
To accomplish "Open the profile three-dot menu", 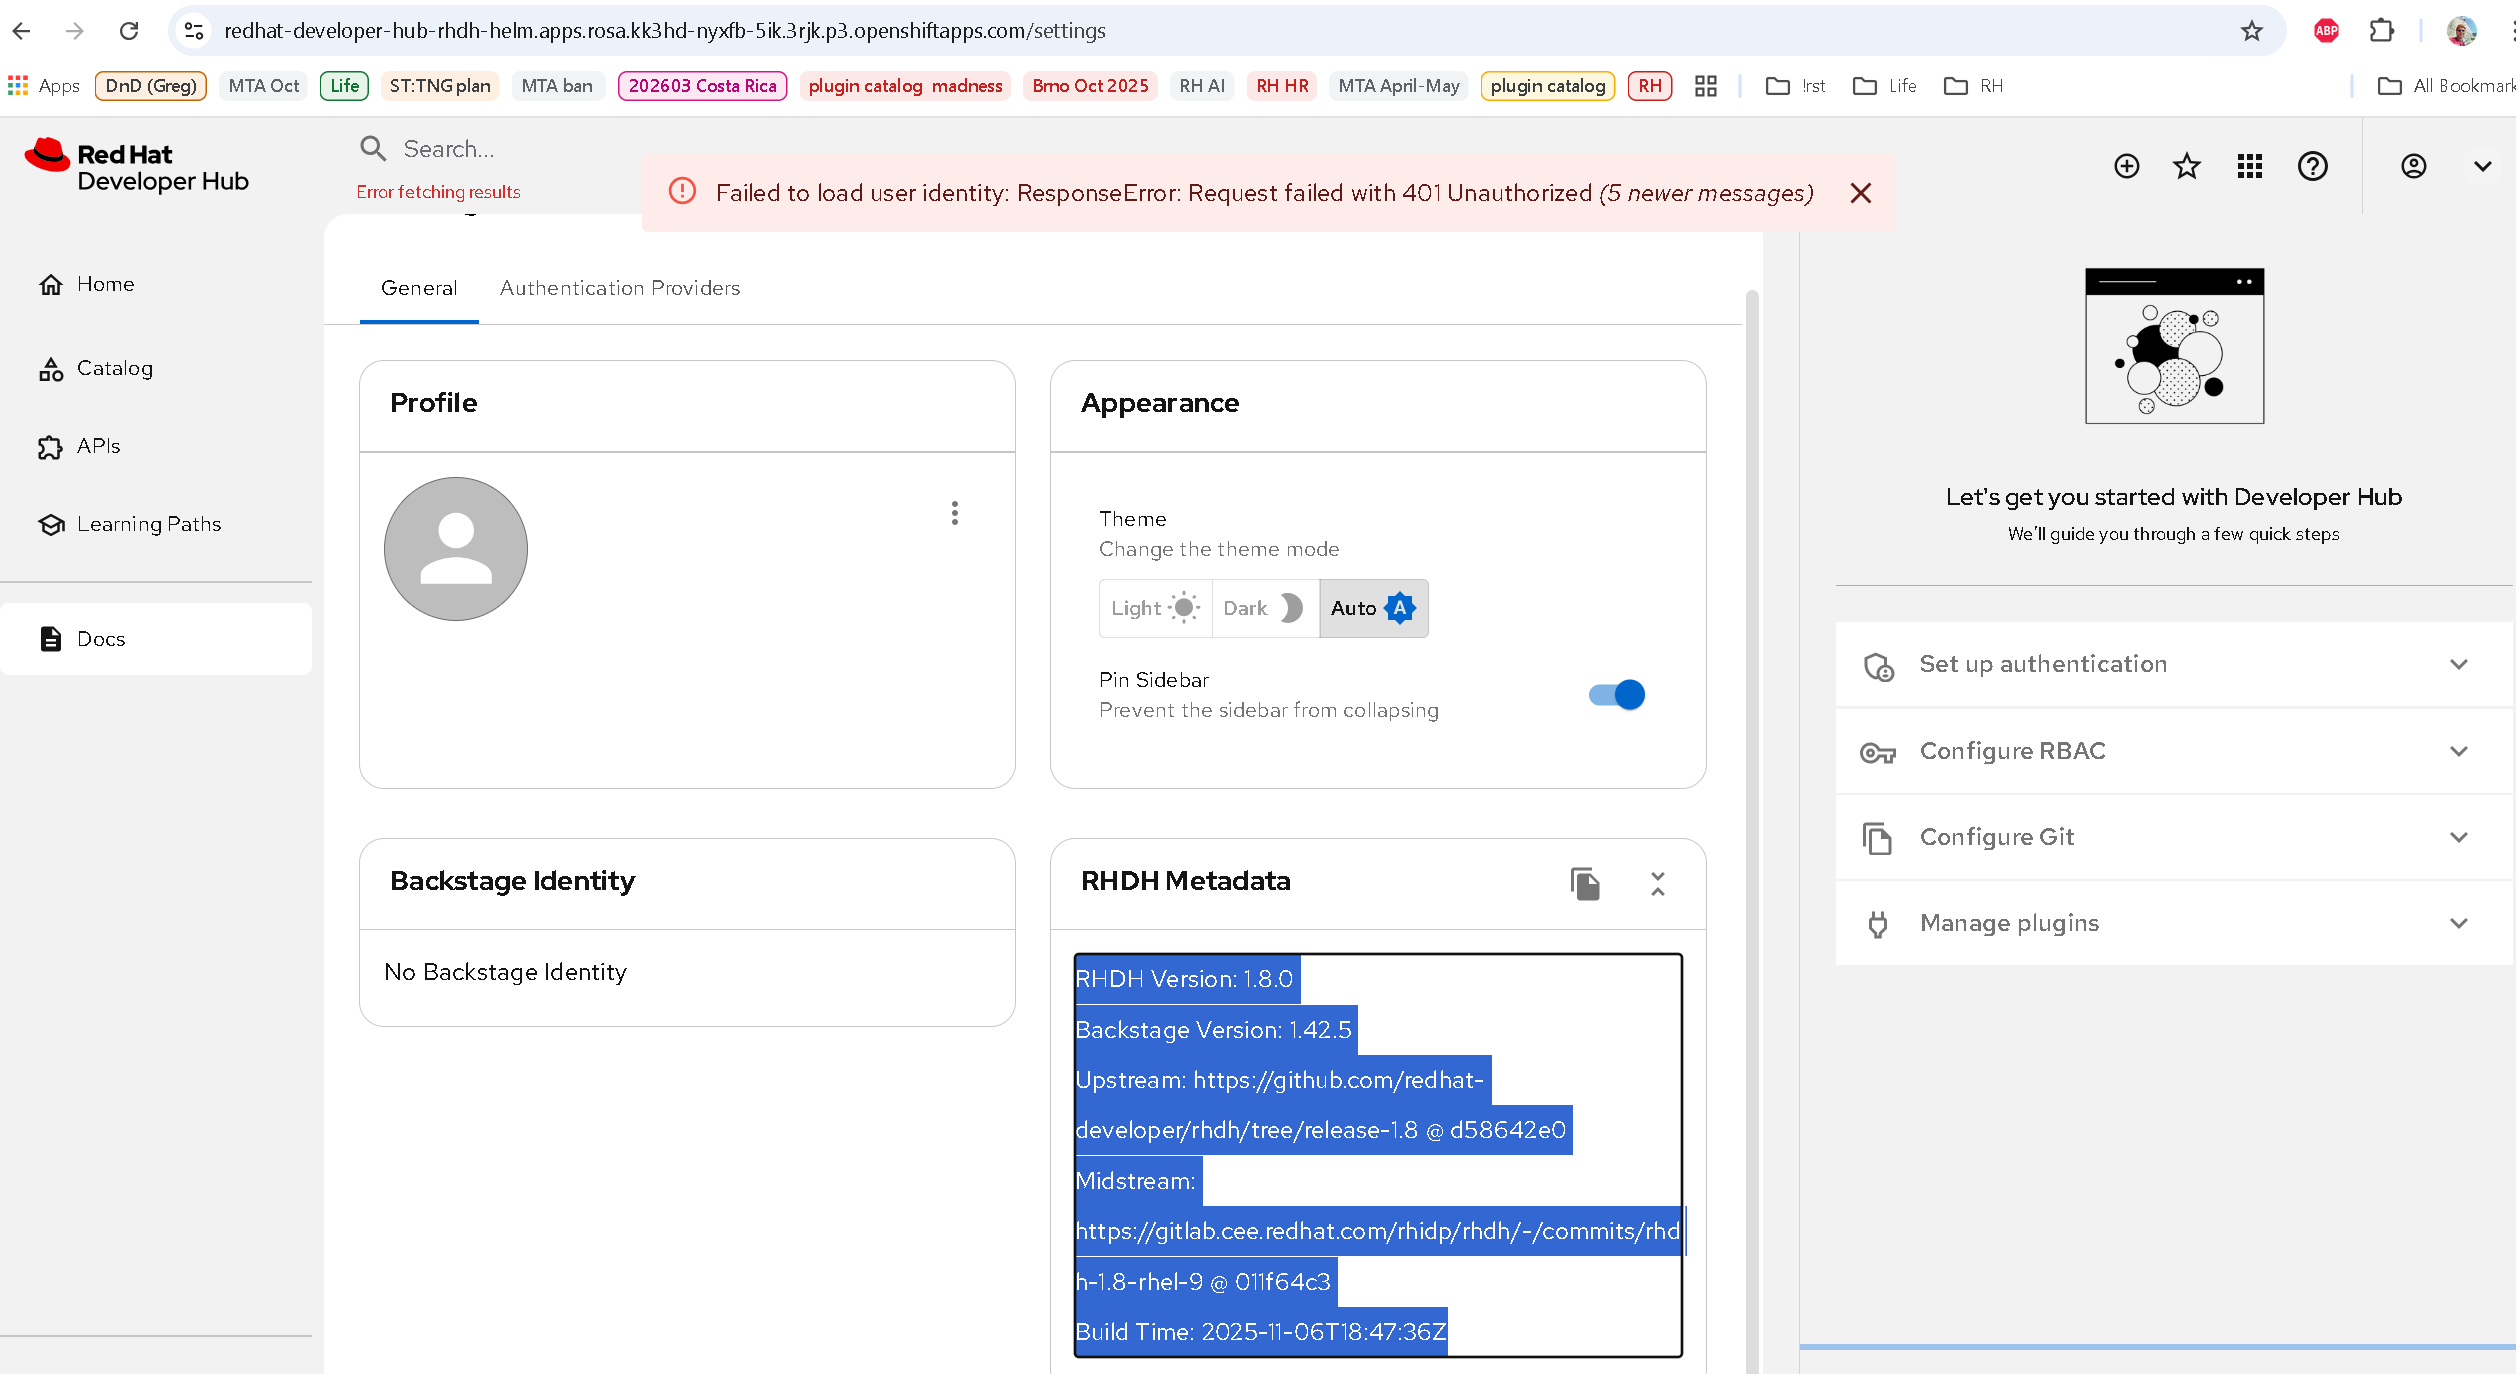I will point(955,513).
